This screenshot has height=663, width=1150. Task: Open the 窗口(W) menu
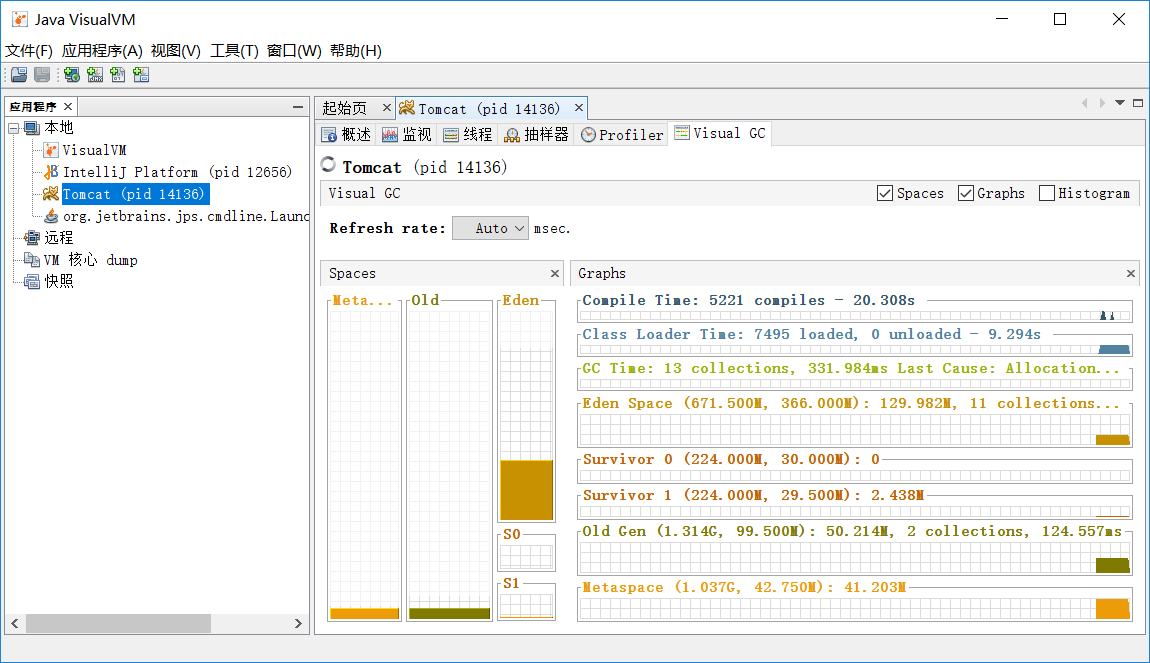[x=294, y=51]
